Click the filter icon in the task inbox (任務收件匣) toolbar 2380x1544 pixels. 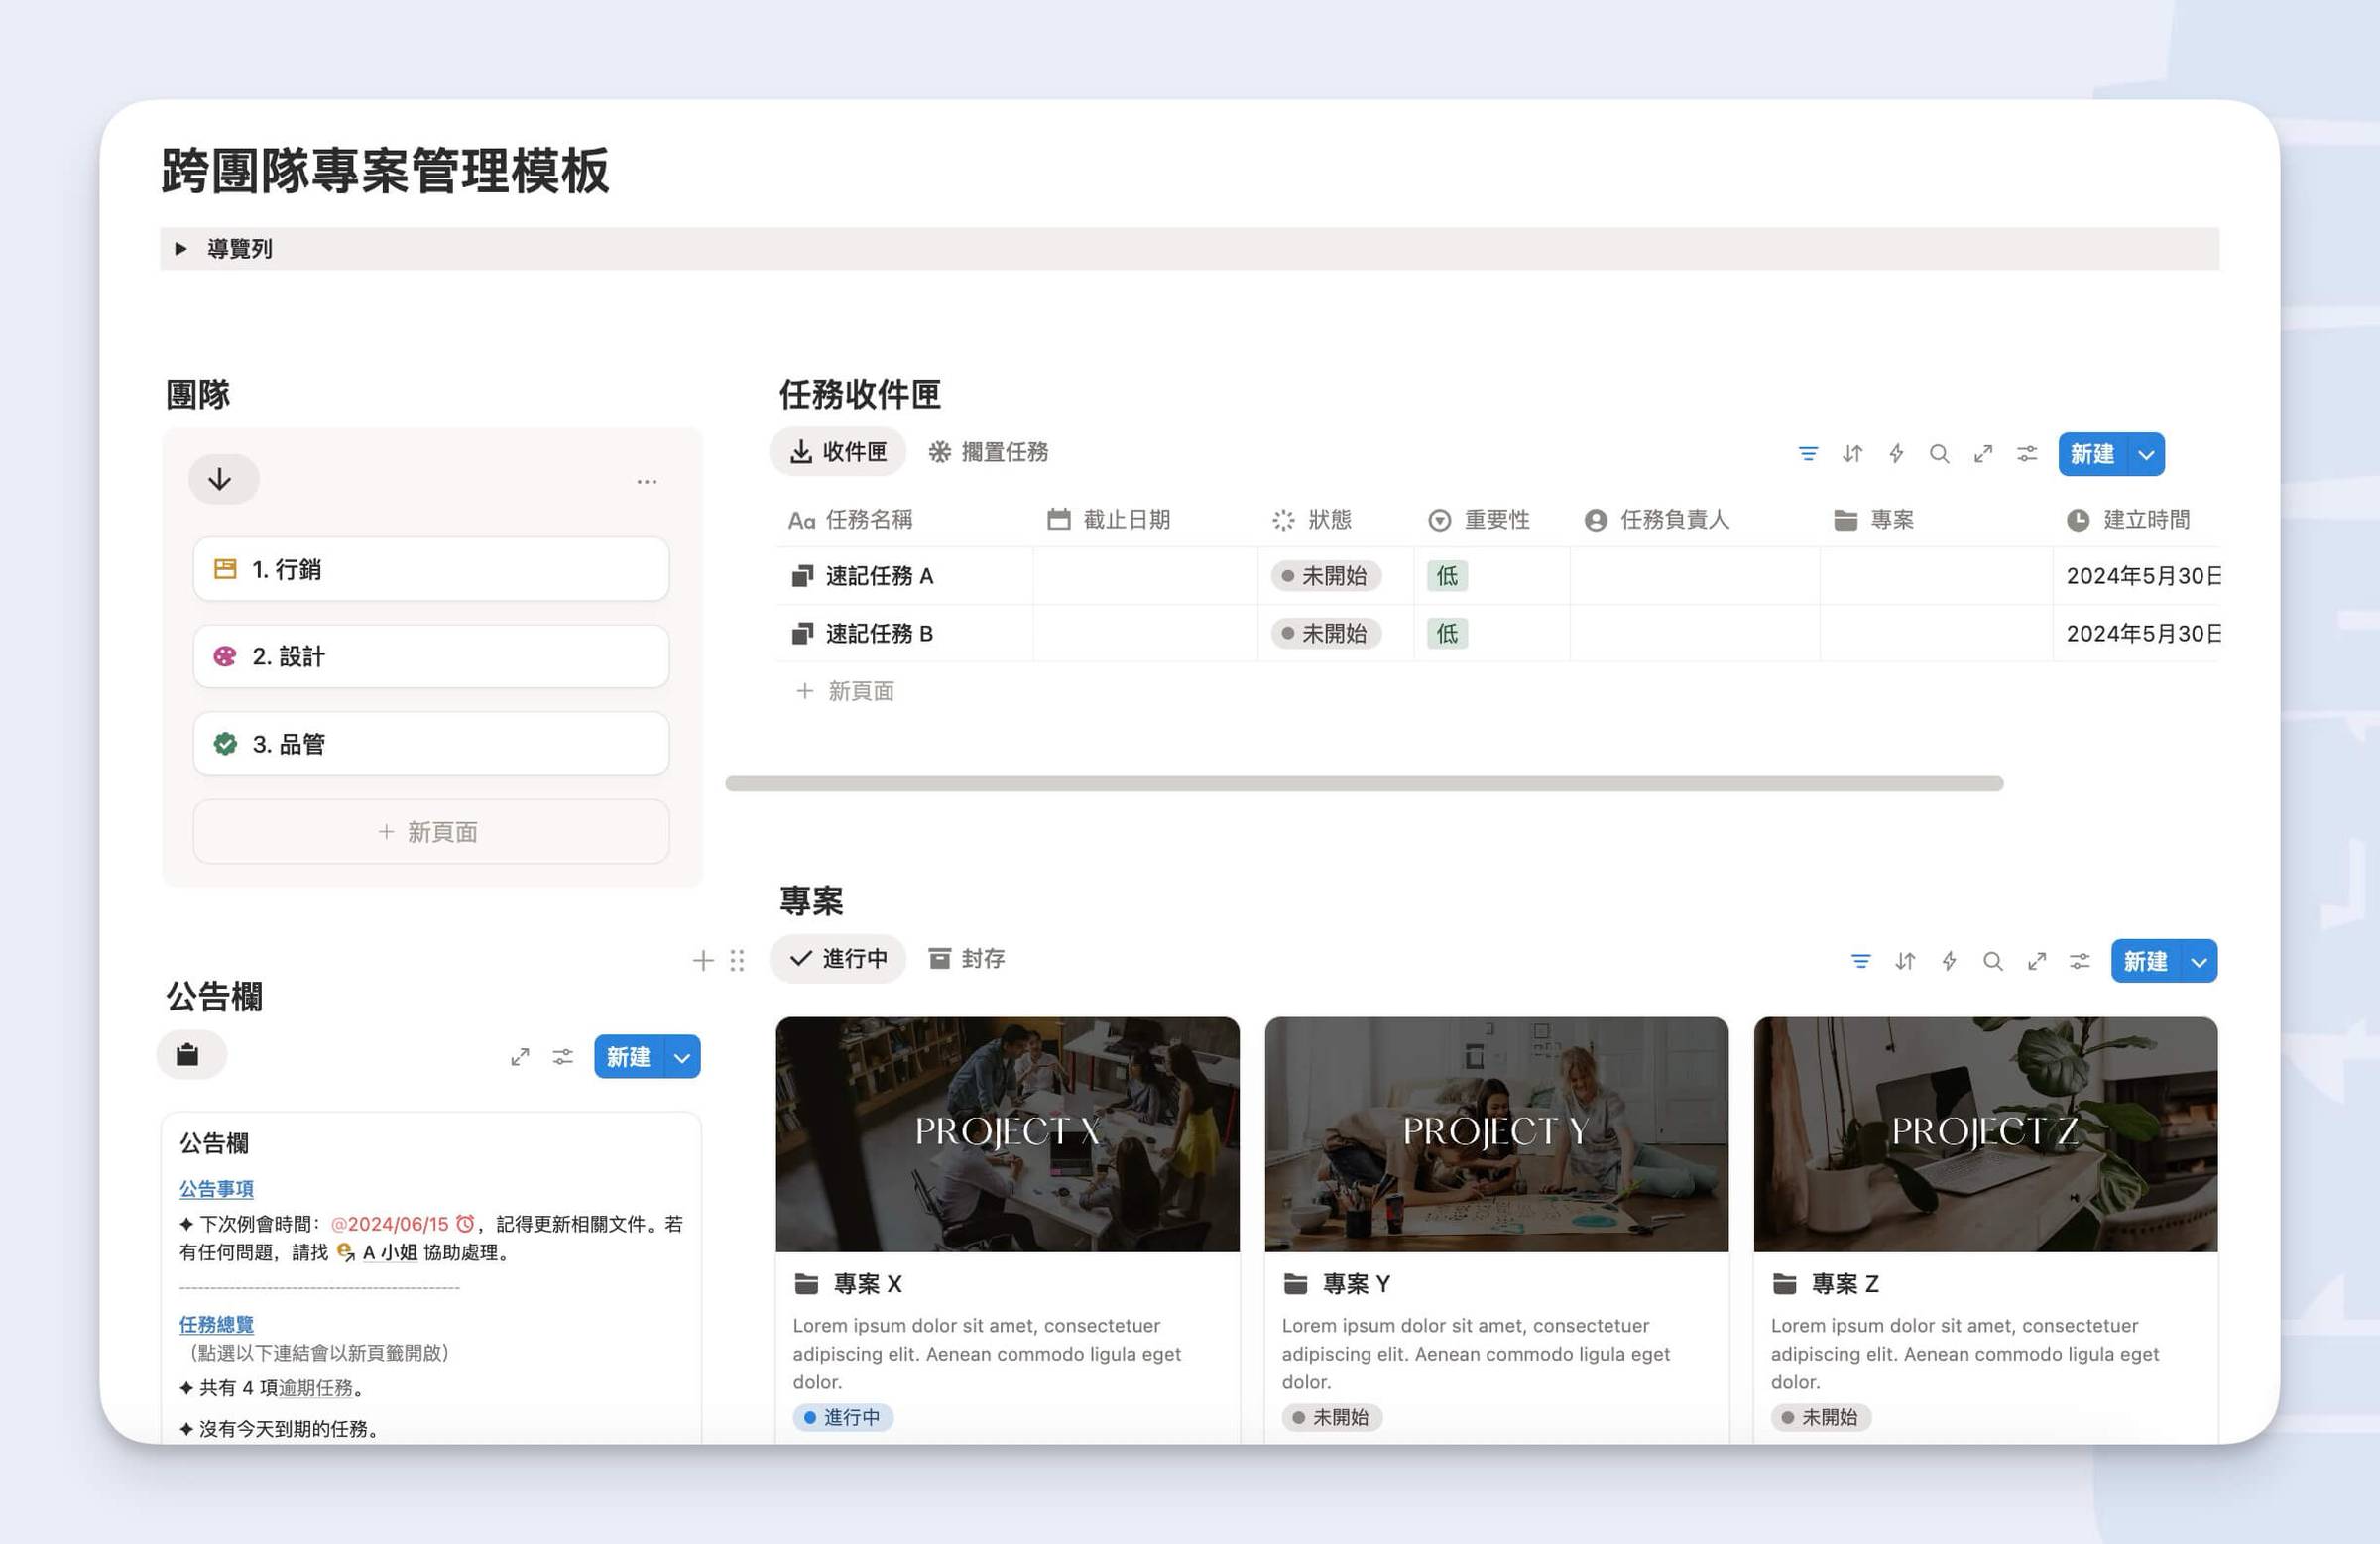click(x=1807, y=454)
